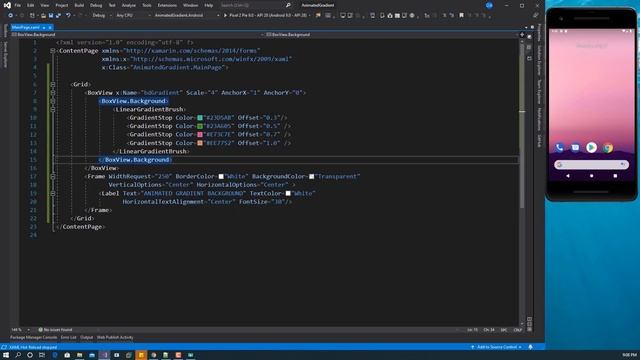The image size is (640, 360).
Task: Click the Android device manager icon in toolbar
Action: [381, 16]
